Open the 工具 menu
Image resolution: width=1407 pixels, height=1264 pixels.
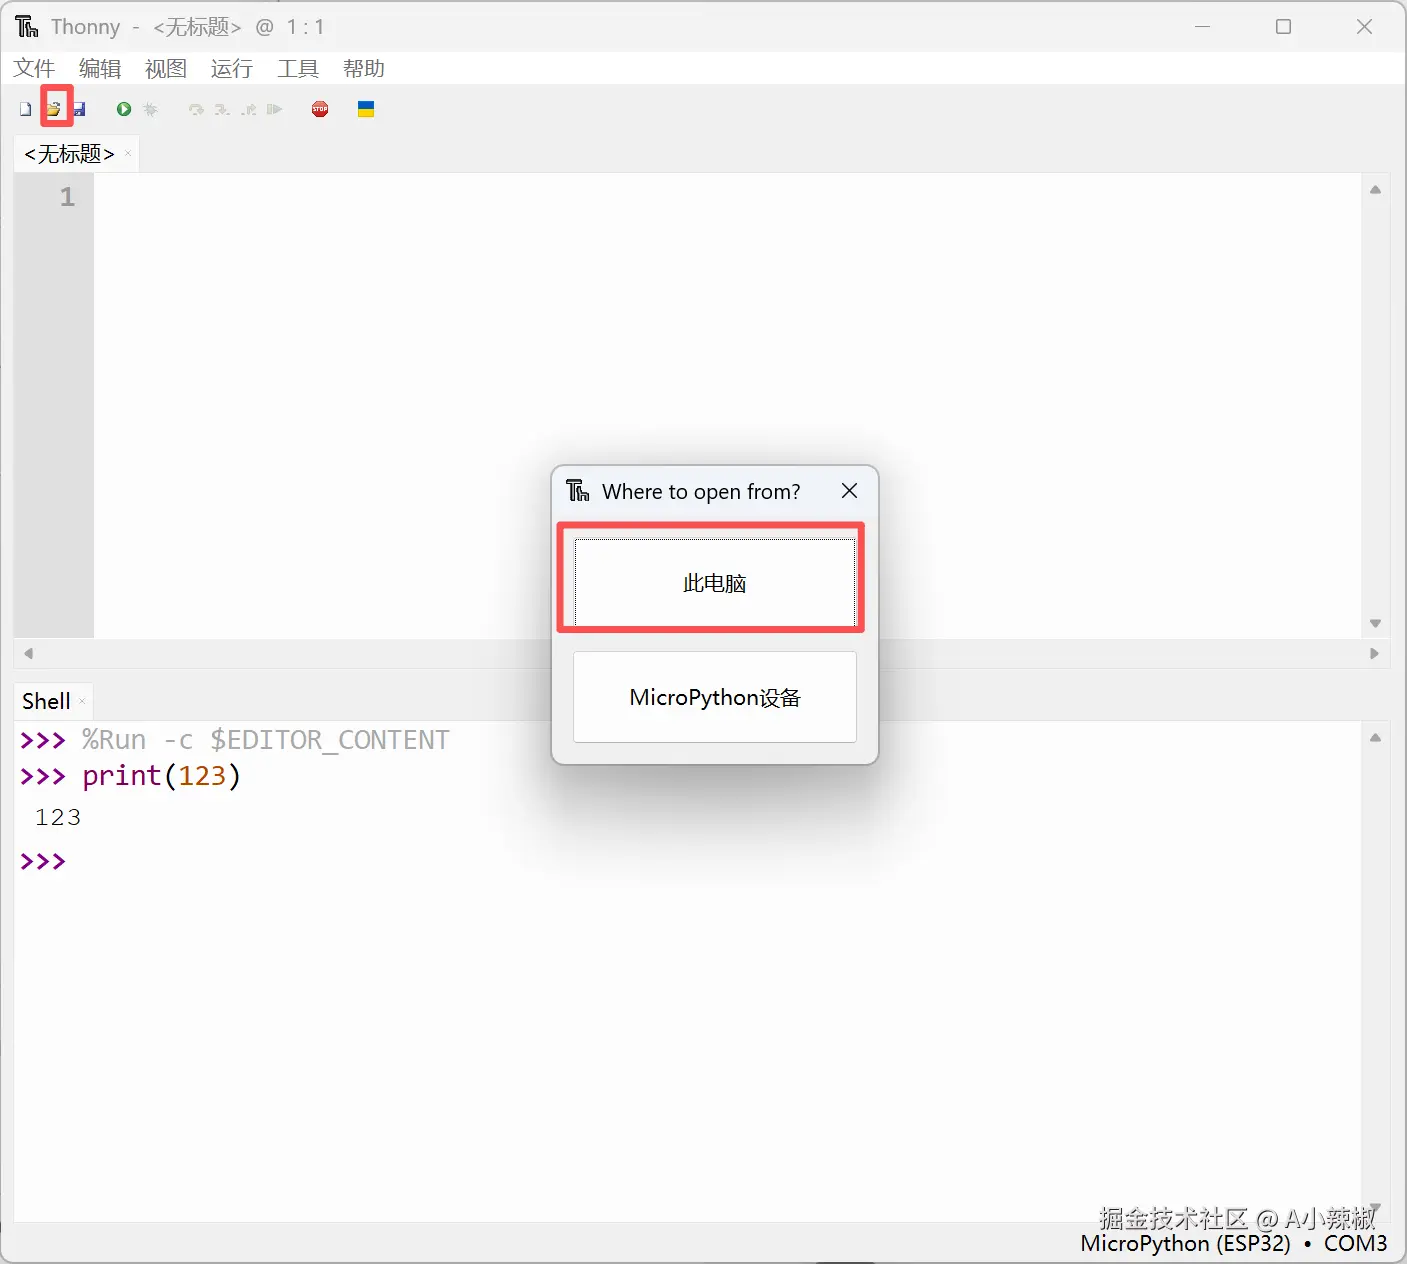(298, 68)
